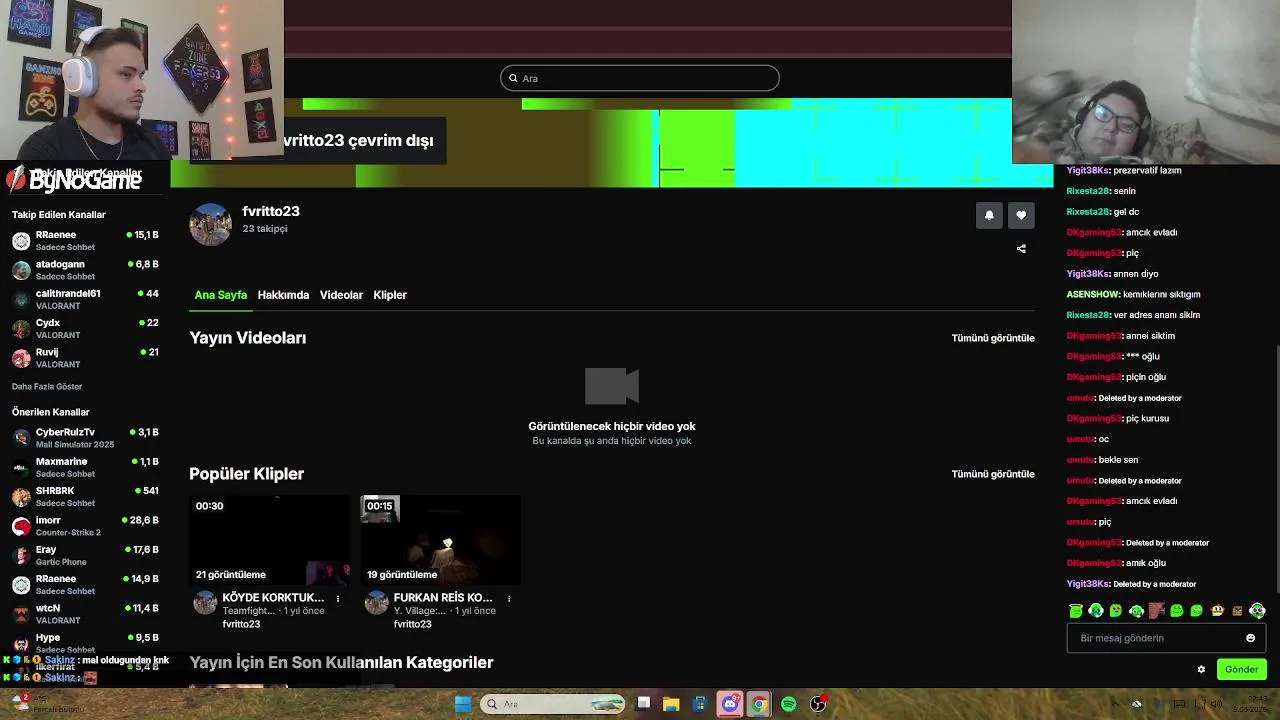
Task: Click fvritto23 channel name heading
Action: (x=271, y=212)
